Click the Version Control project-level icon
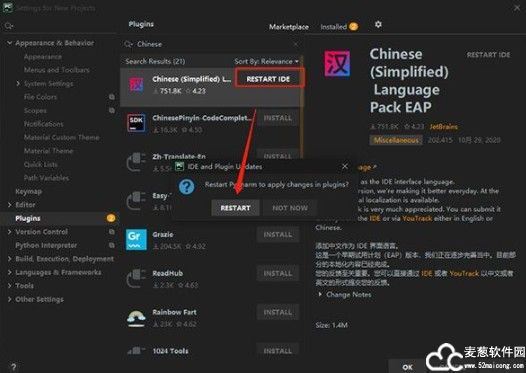 coord(112,232)
